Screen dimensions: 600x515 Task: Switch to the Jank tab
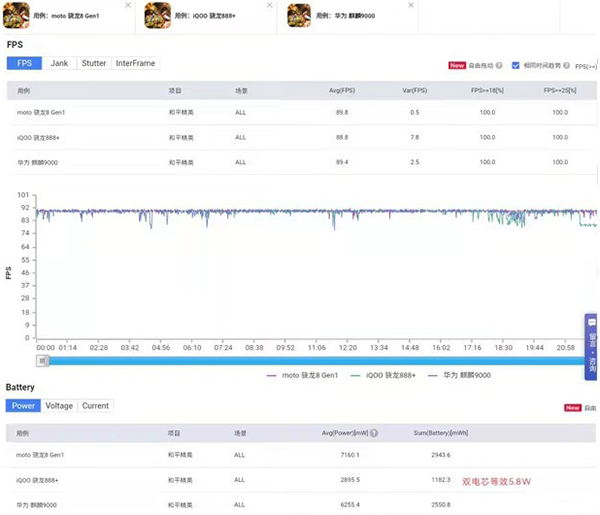pyautogui.click(x=59, y=63)
